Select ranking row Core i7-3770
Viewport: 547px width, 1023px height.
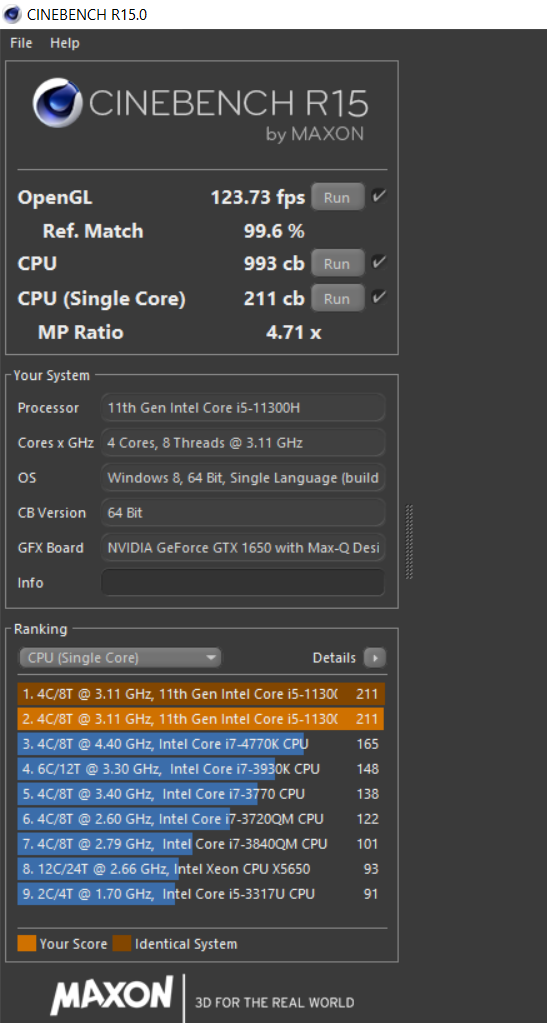(x=201, y=794)
